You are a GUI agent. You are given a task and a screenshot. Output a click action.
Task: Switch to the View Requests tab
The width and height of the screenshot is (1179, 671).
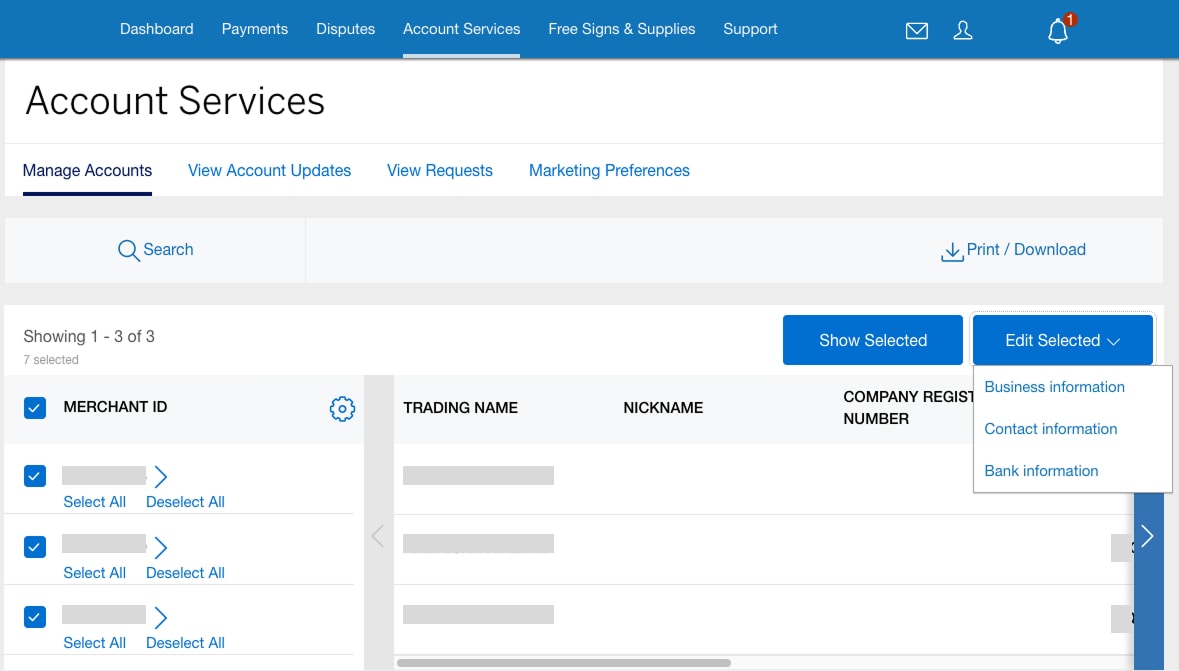pos(440,170)
